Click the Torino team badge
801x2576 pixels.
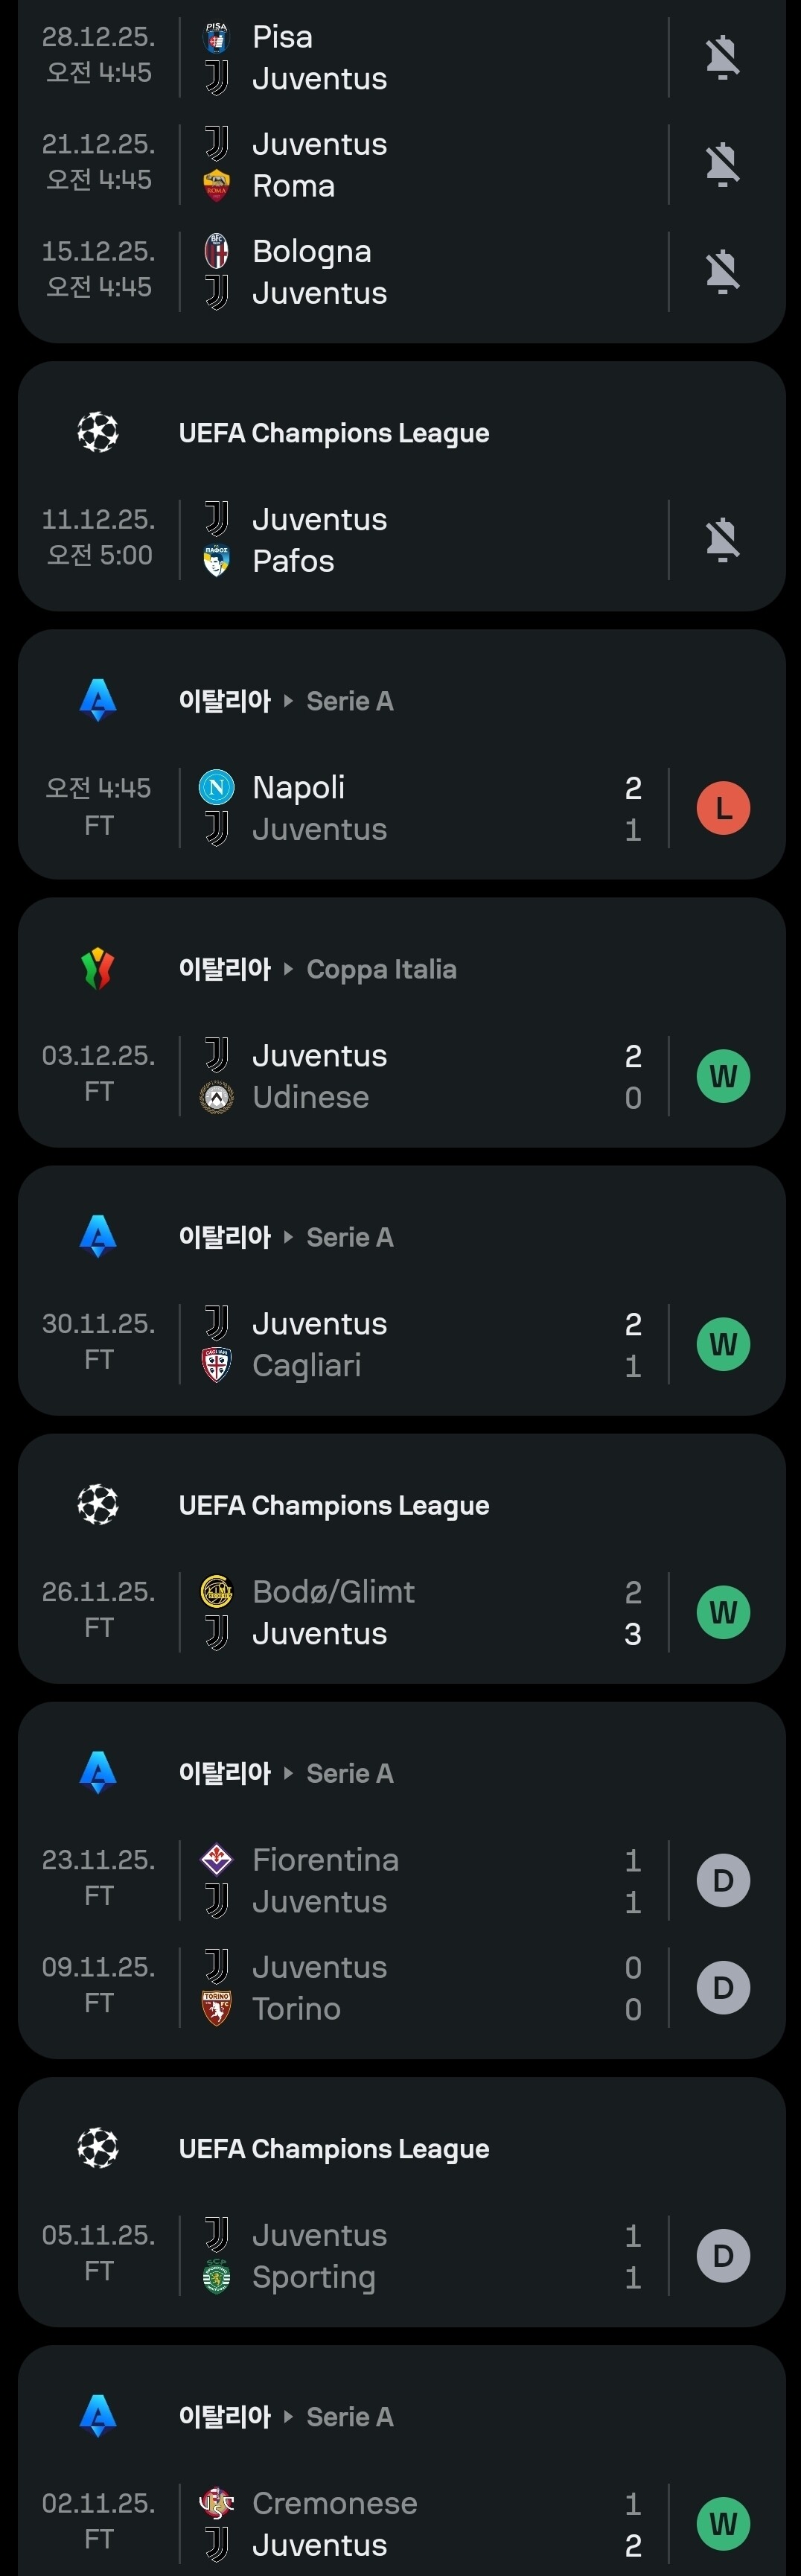217,2008
